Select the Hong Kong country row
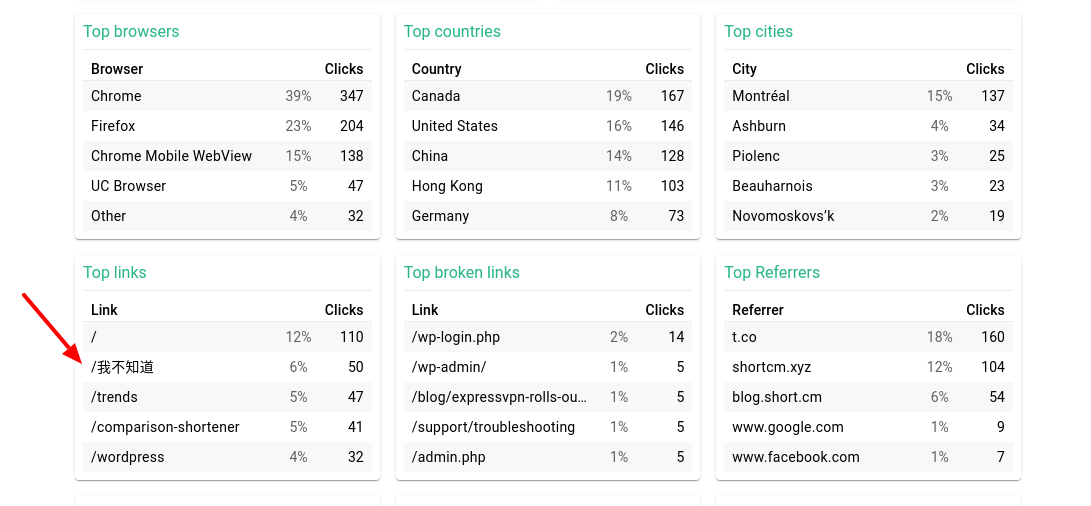Viewport: 1091px width, 506px height. click(x=548, y=186)
